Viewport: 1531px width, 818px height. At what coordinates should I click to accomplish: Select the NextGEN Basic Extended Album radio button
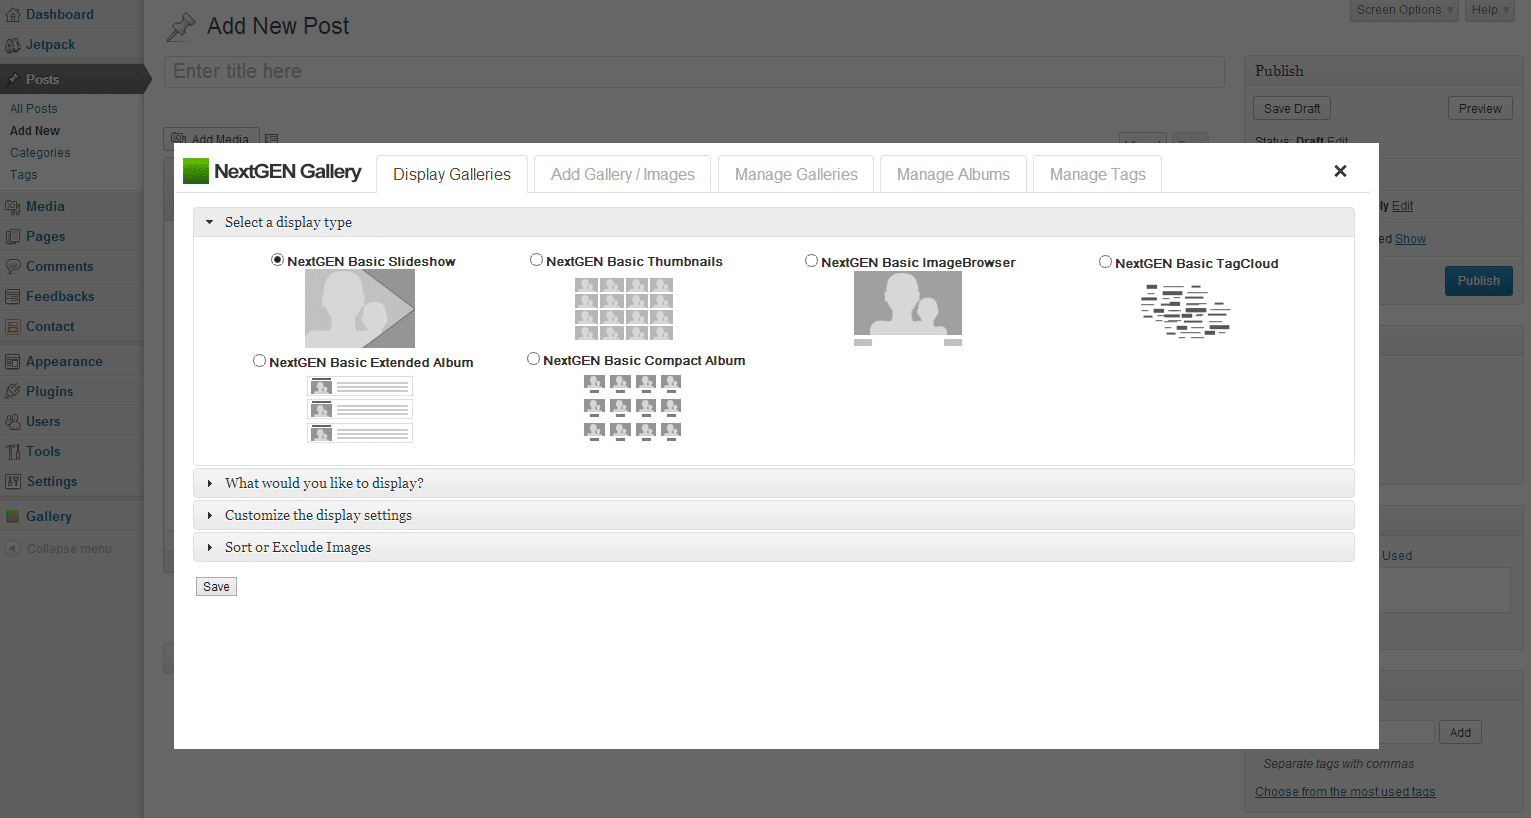click(x=259, y=361)
